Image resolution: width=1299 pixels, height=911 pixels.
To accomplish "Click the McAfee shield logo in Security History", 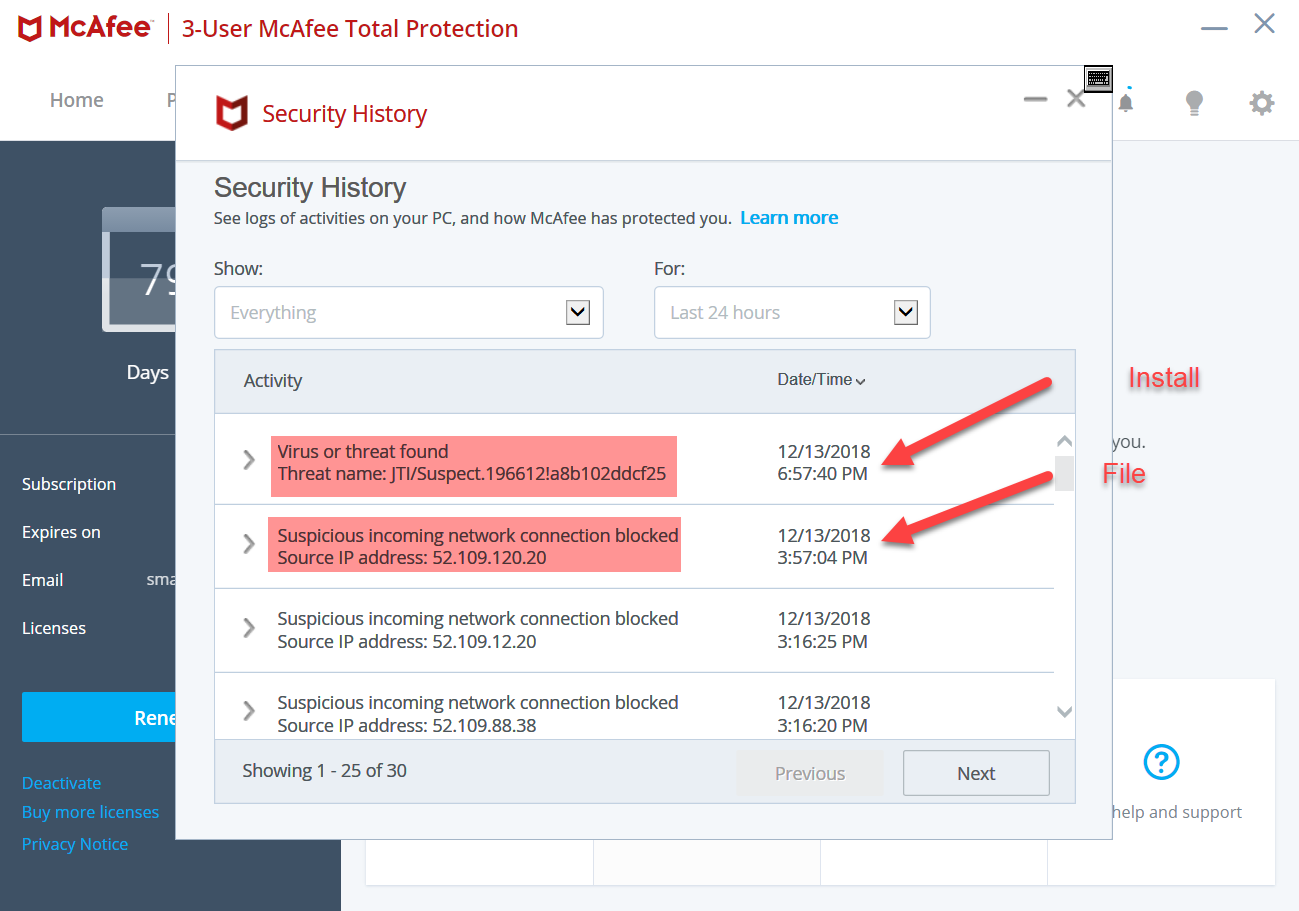I will coord(232,113).
